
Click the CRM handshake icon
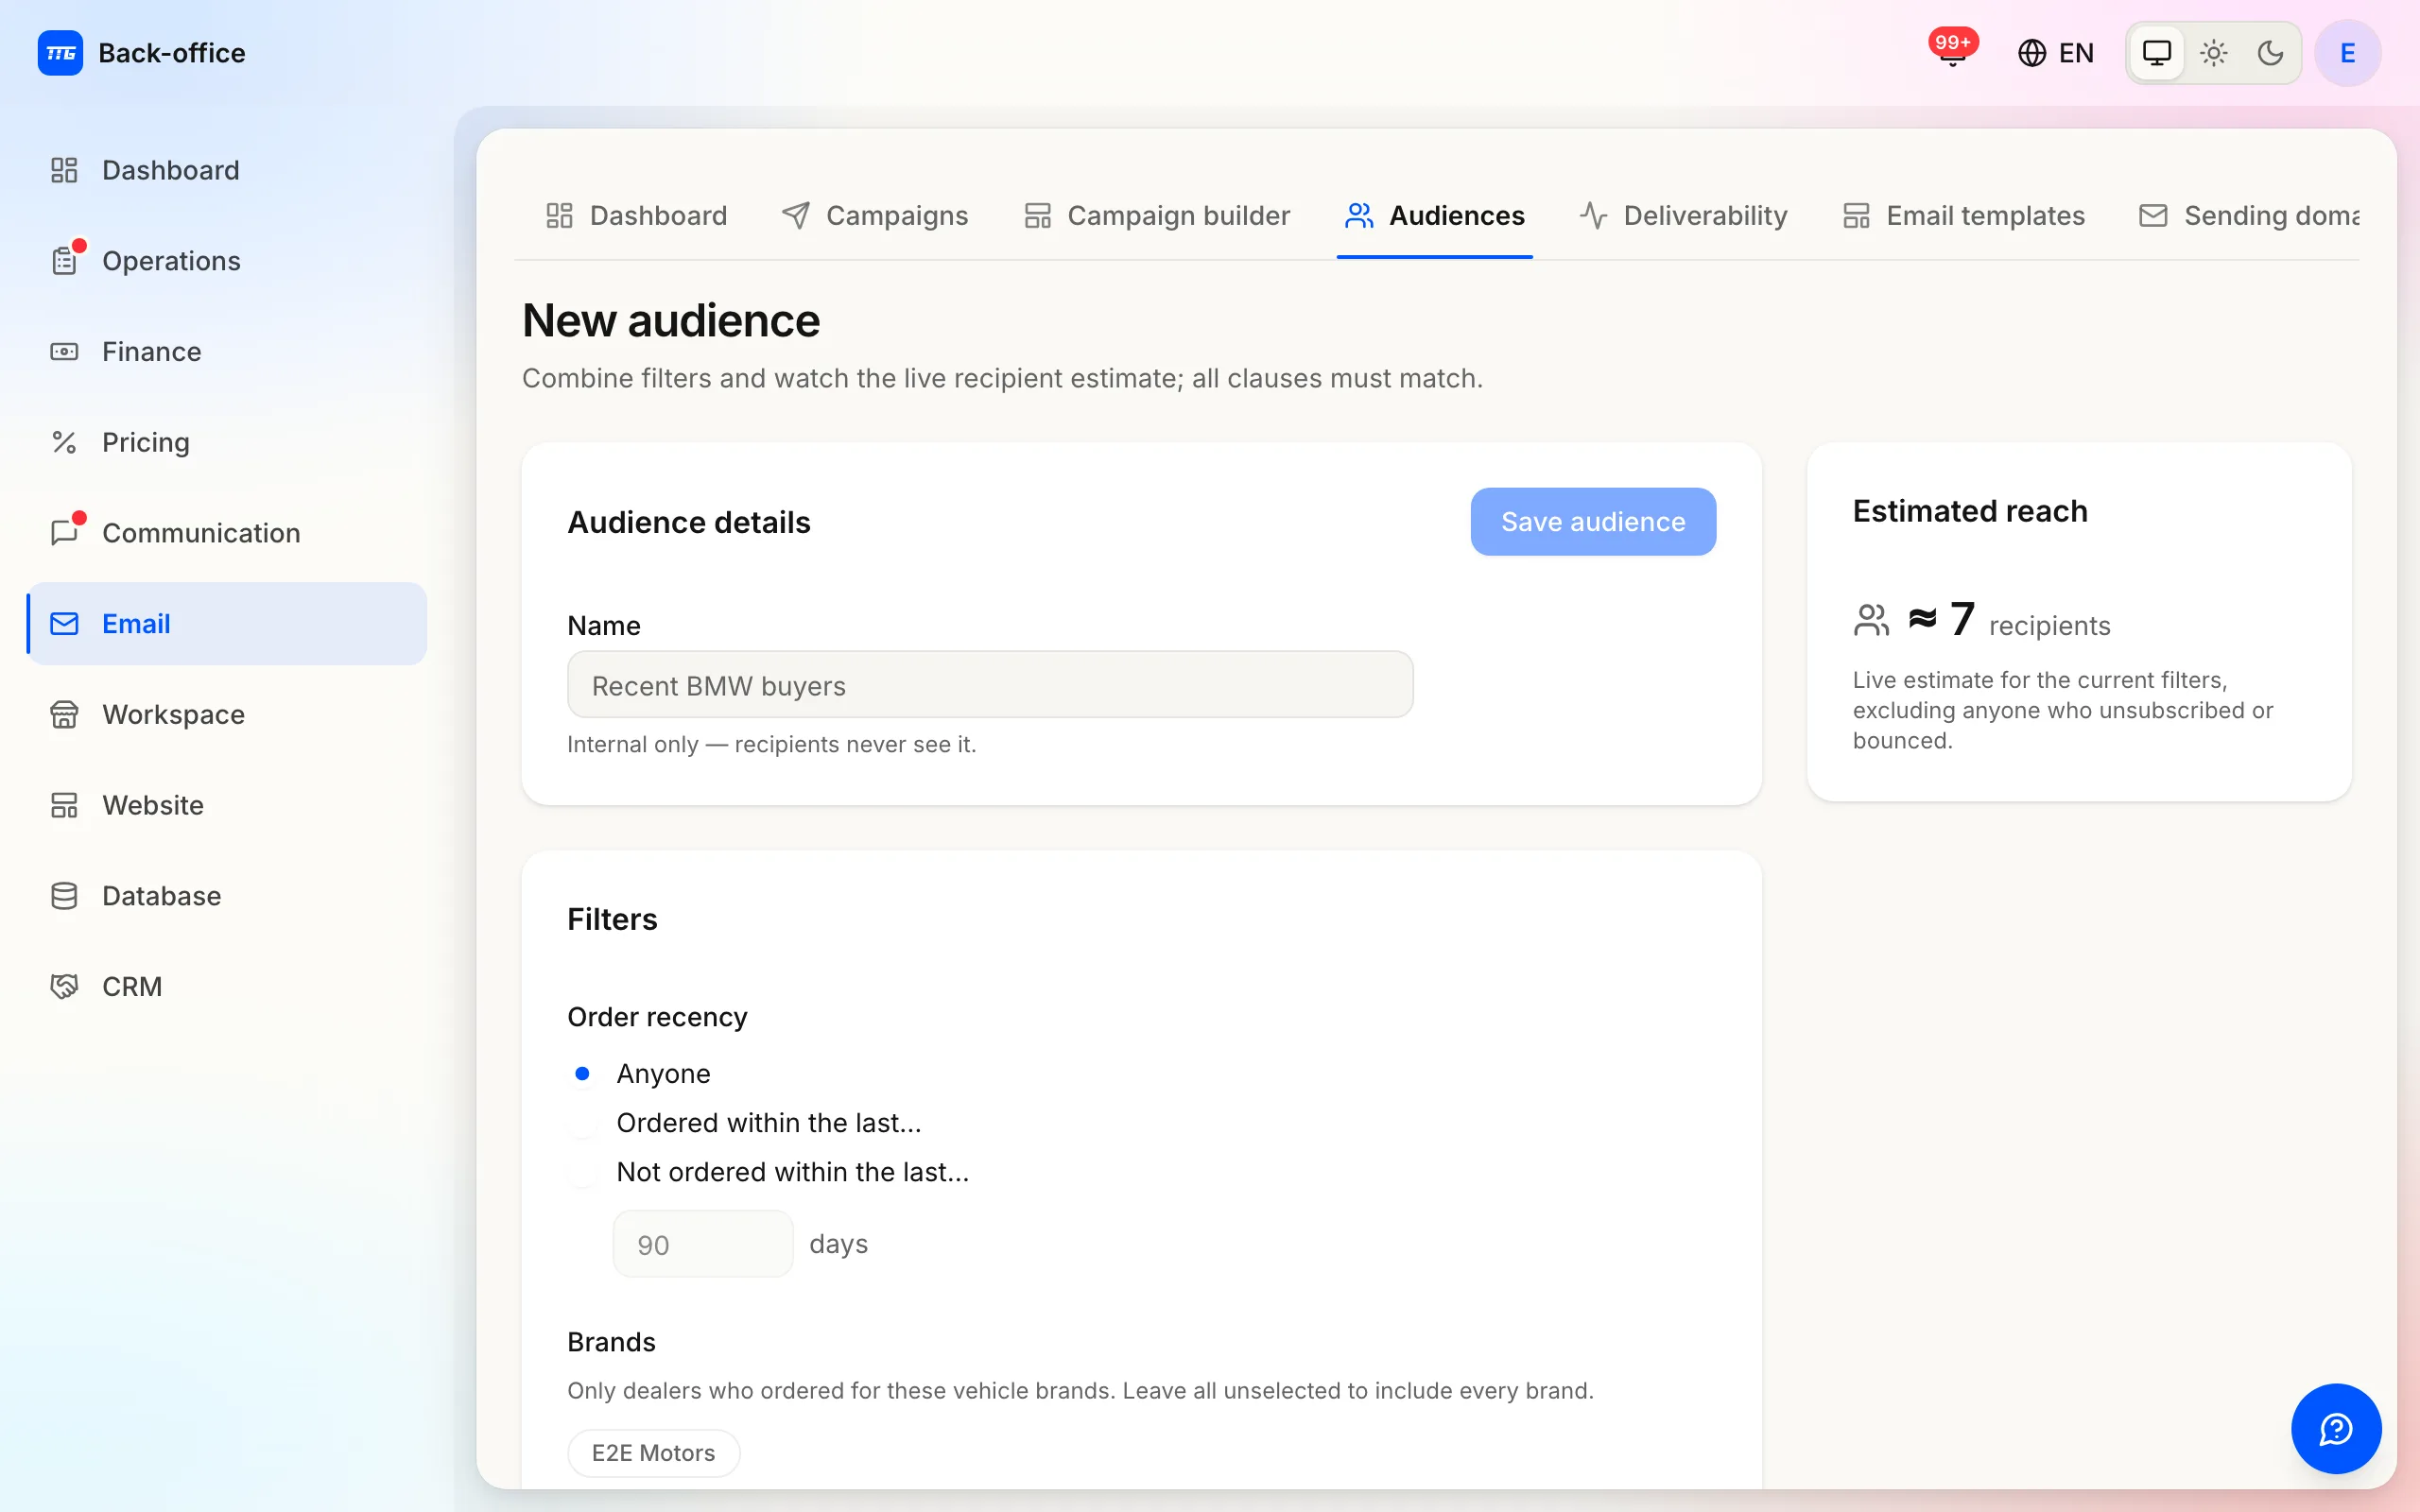65,986
